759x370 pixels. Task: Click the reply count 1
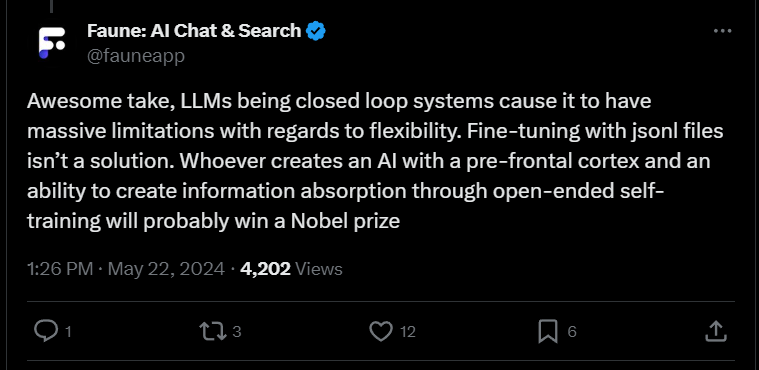(x=68, y=332)
